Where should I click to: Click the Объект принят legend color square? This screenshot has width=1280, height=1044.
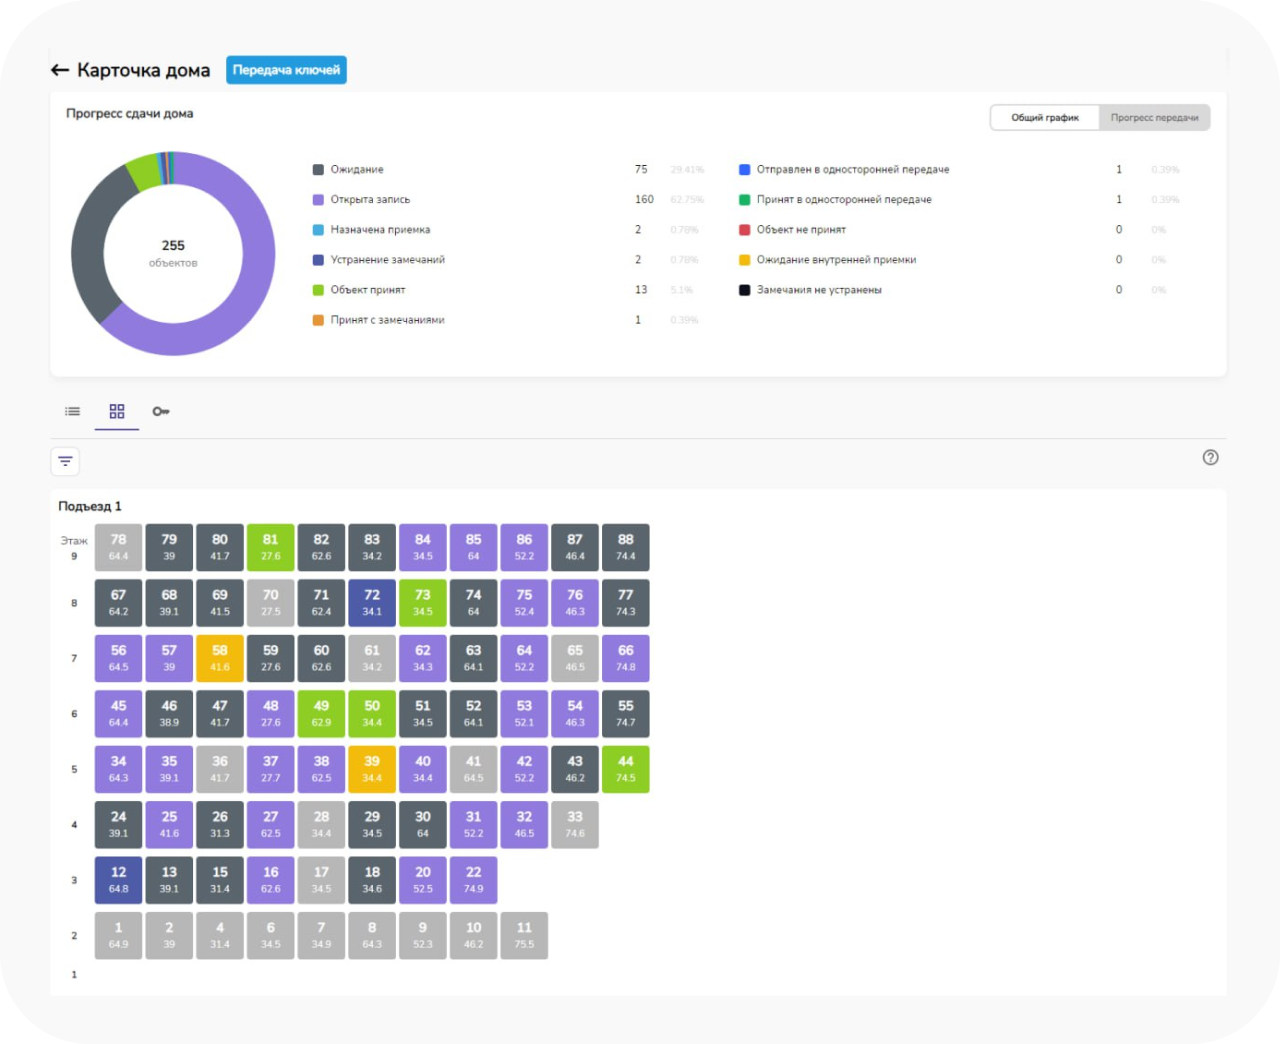click(318, 290)
